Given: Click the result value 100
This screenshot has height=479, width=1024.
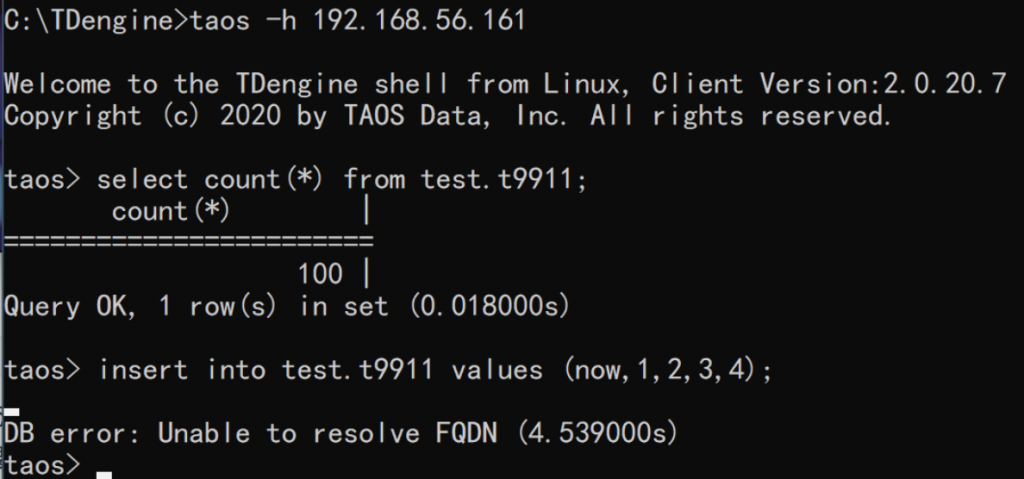Looking at the screenshot, I should (320, 274).
